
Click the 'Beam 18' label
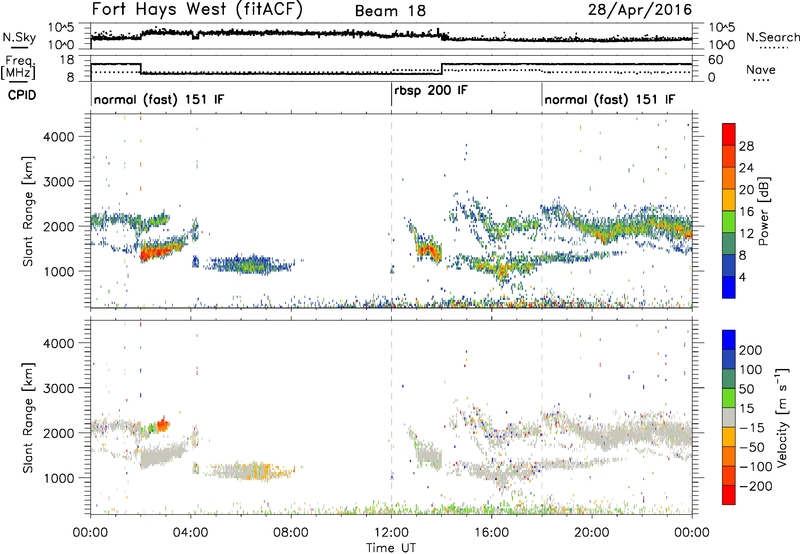(390, 11)
